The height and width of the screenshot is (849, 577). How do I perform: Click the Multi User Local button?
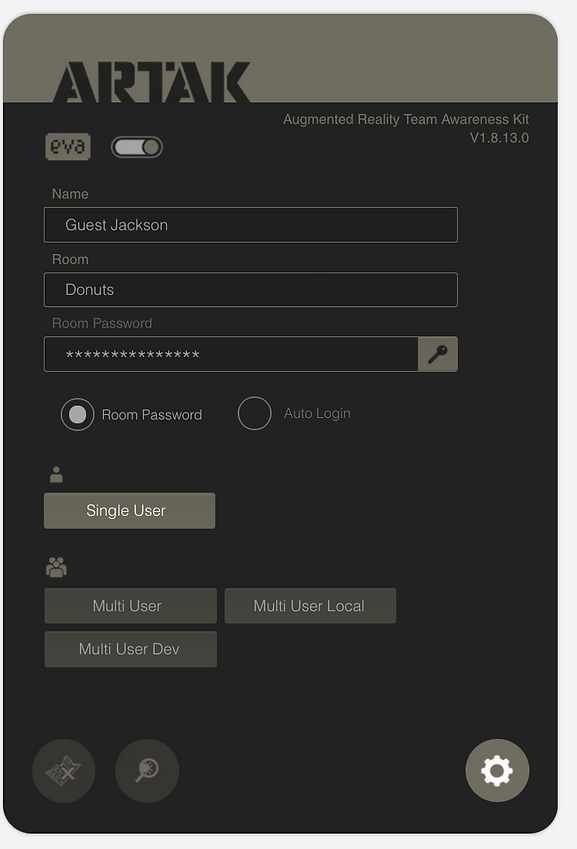310,605
